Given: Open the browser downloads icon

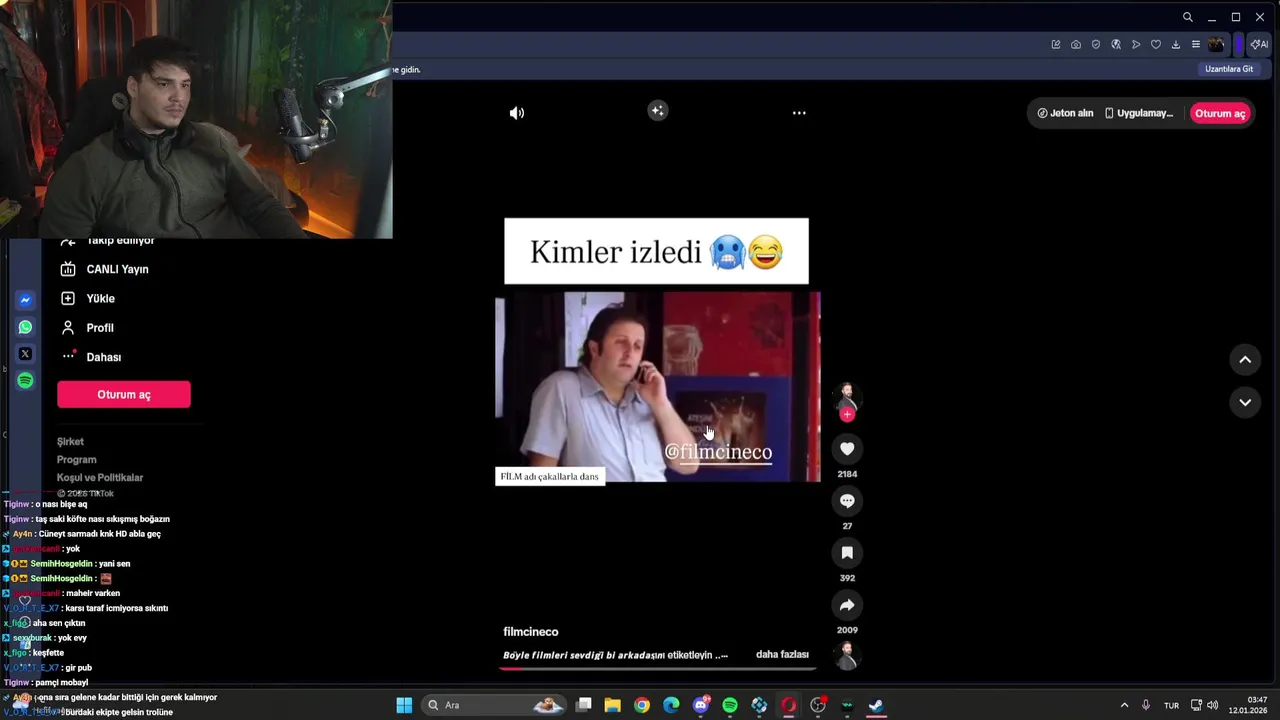Looking at the screenshot, I should click(1176, 44).
